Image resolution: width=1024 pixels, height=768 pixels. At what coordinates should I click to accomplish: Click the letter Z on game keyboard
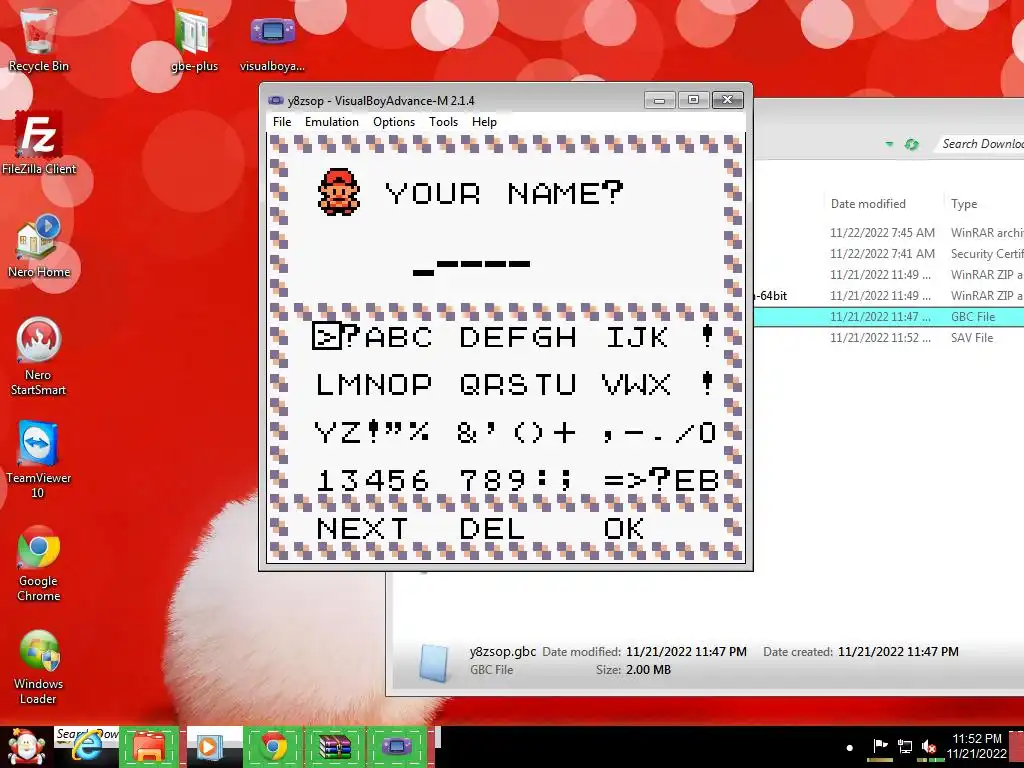pos(349,432)
